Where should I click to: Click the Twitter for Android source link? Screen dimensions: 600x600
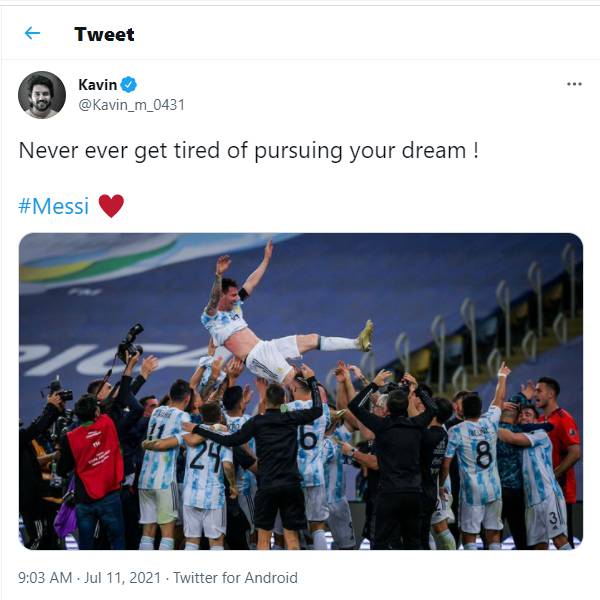(x=235, y=578)
